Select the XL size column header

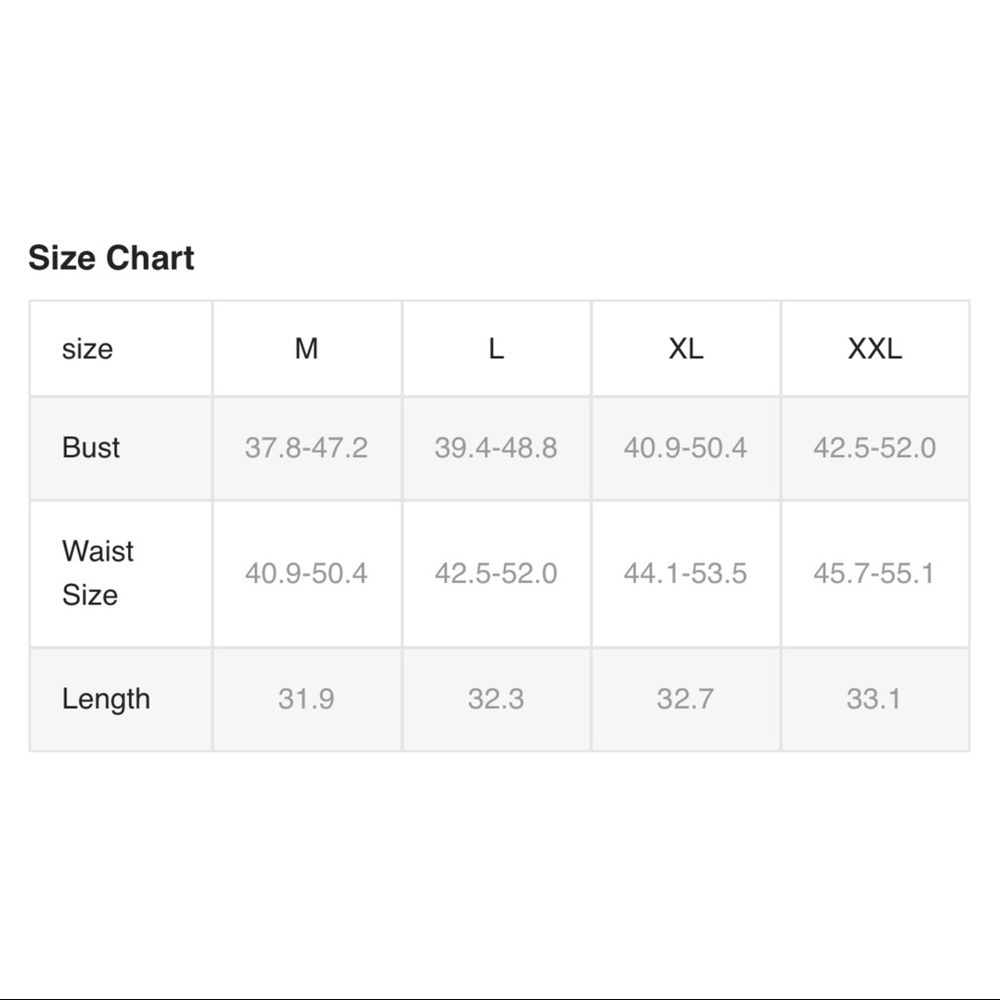click(x=685, y=349)
